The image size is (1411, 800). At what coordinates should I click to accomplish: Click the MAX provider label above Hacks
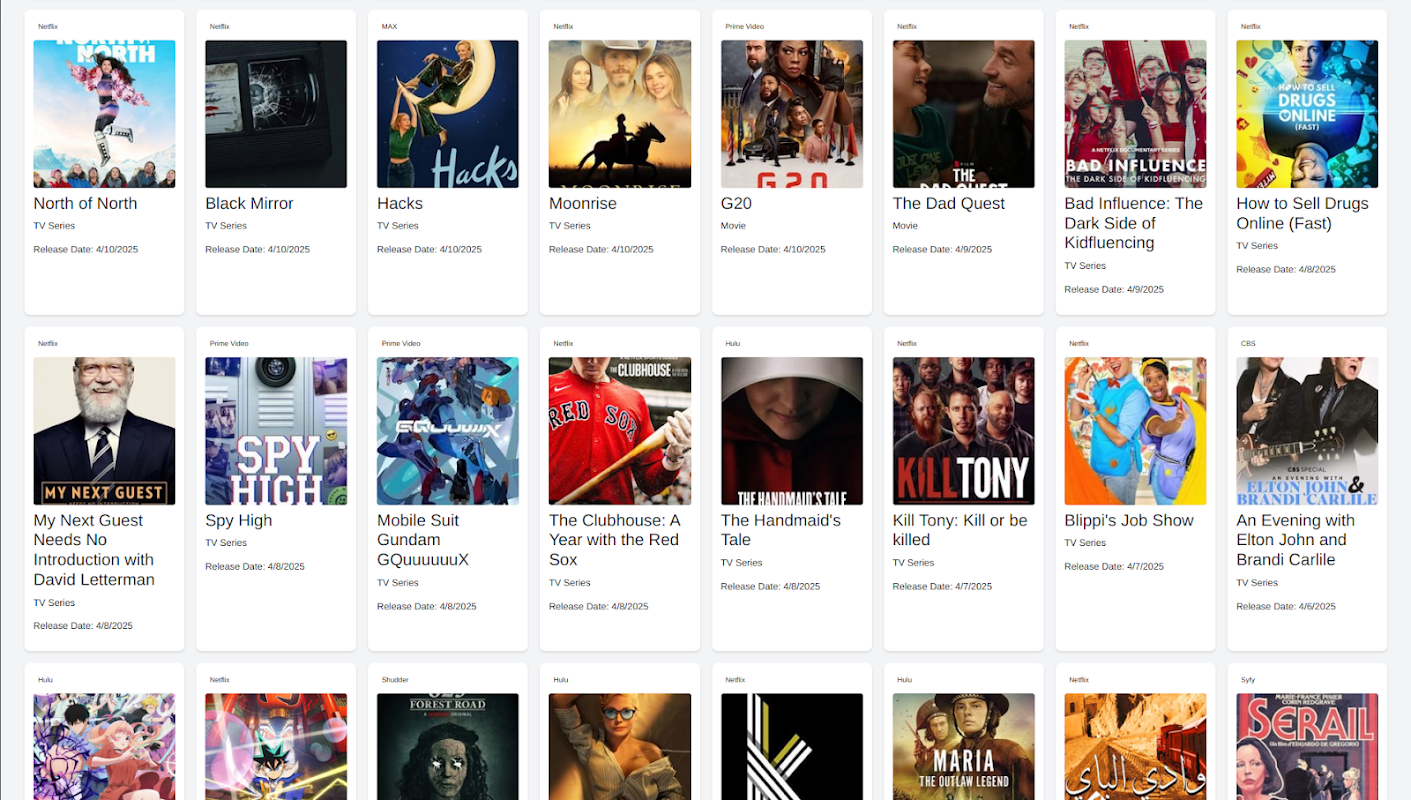pyautogui.click(x=389, y=27)
